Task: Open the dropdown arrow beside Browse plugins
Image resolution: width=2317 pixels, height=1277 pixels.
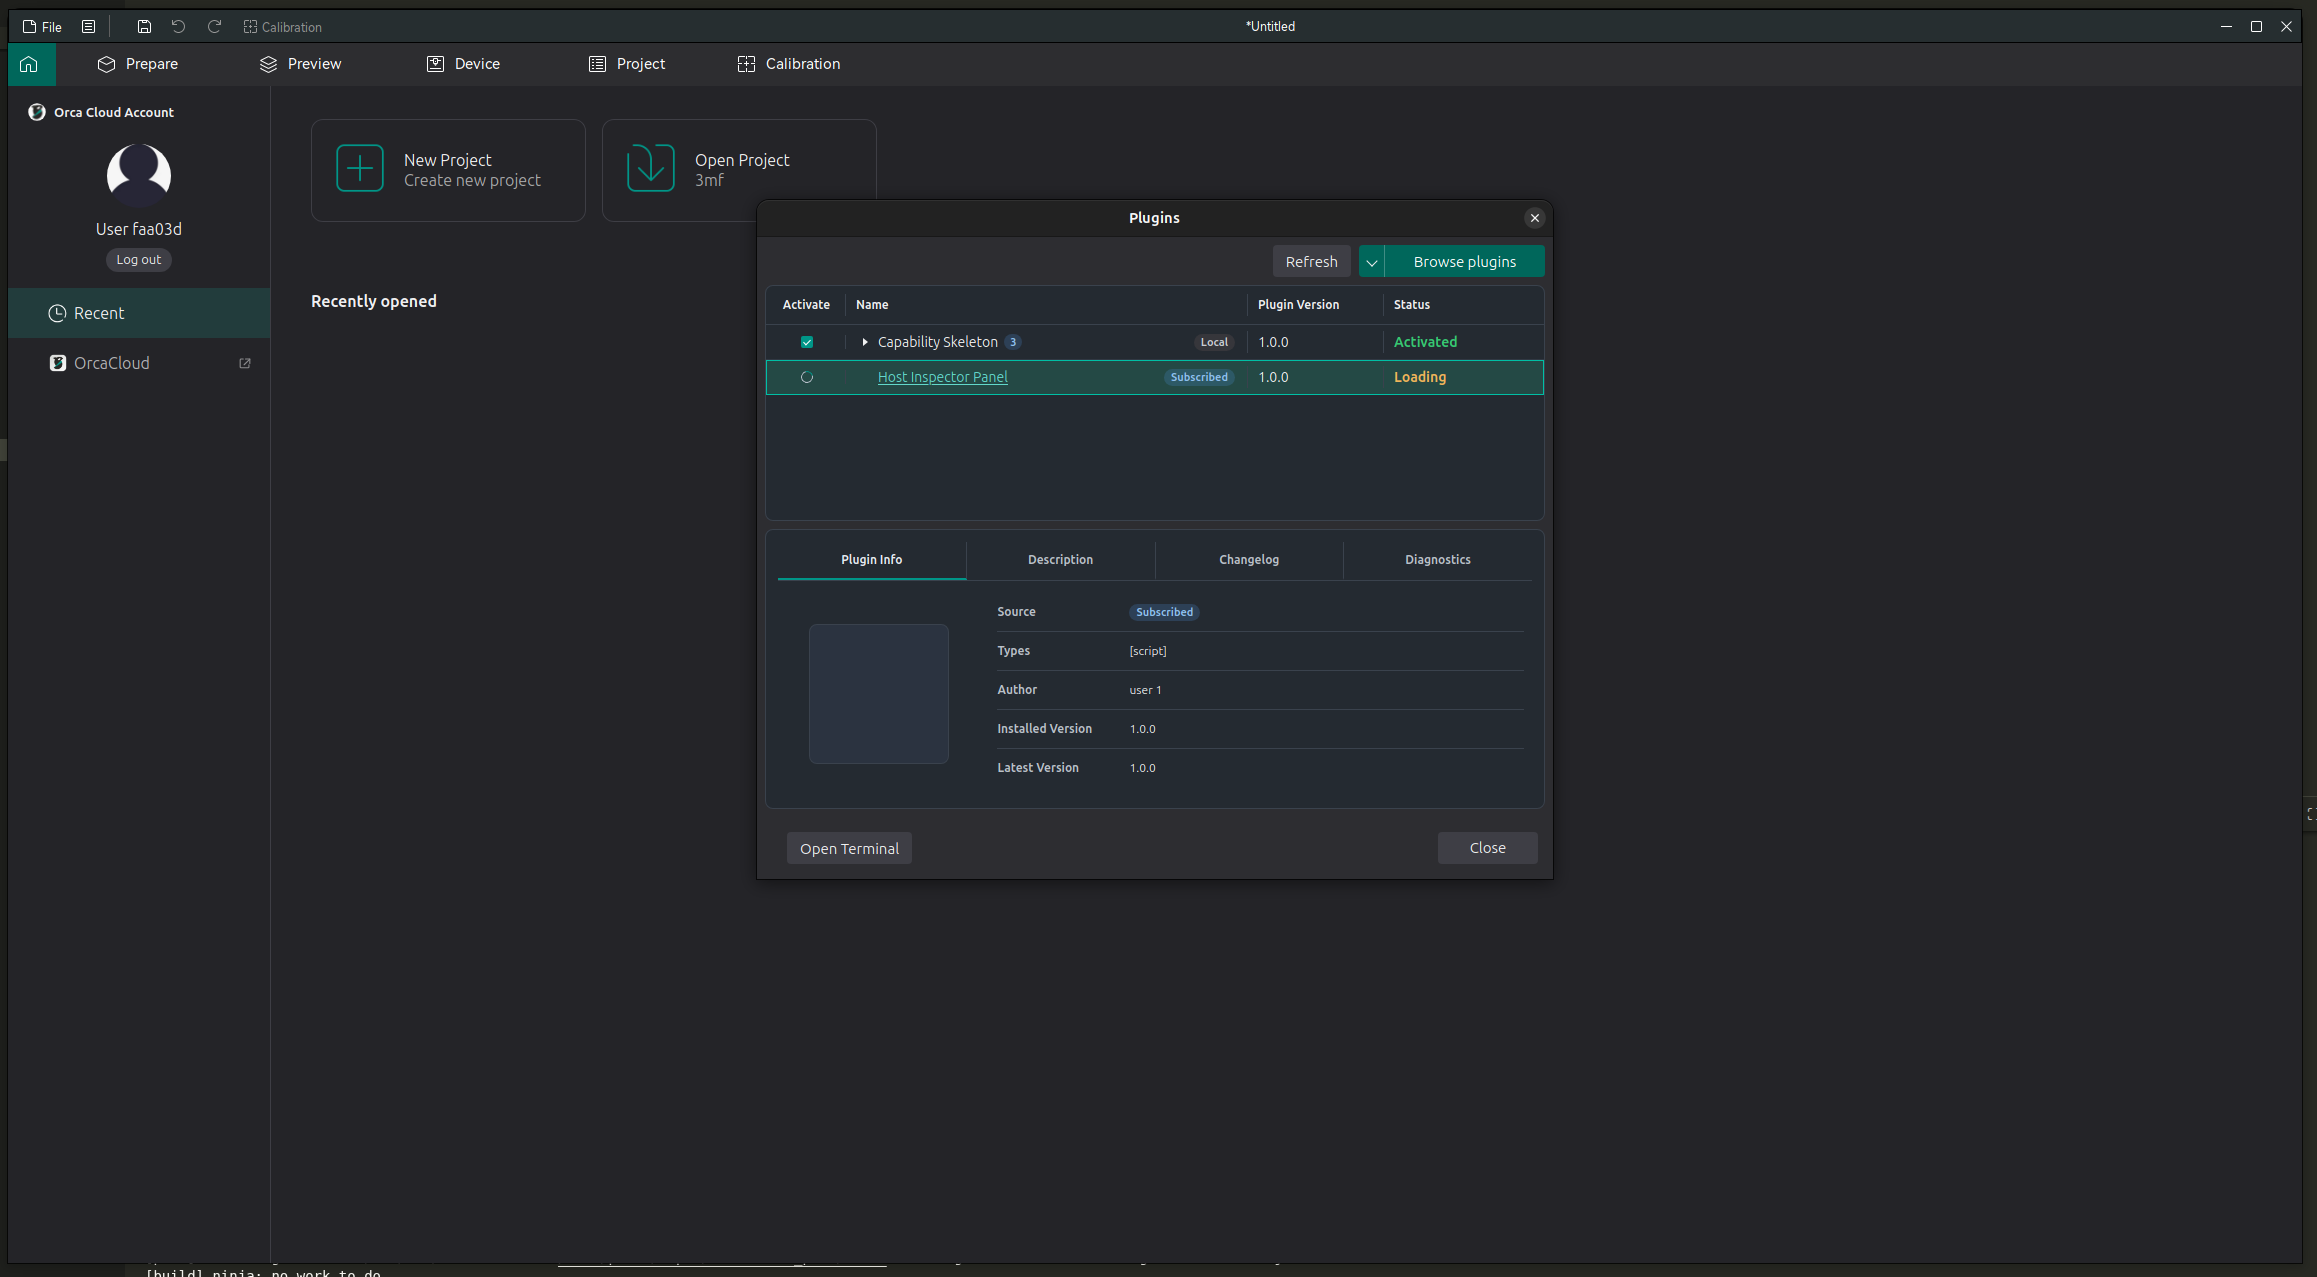Action: coord(1372,262)
